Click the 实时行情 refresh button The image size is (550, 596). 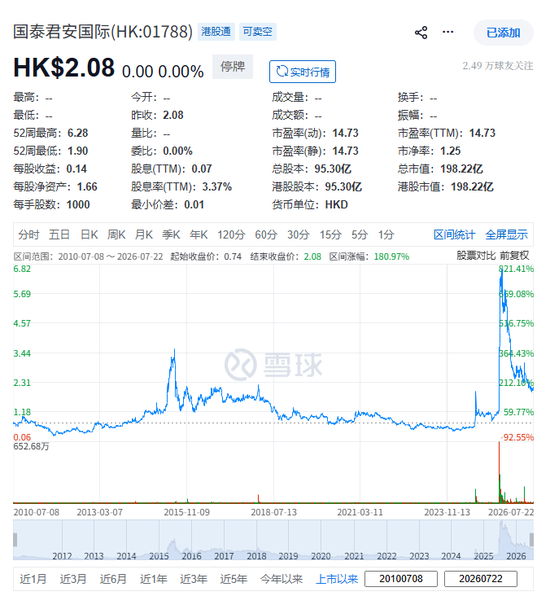coord(302,71)
